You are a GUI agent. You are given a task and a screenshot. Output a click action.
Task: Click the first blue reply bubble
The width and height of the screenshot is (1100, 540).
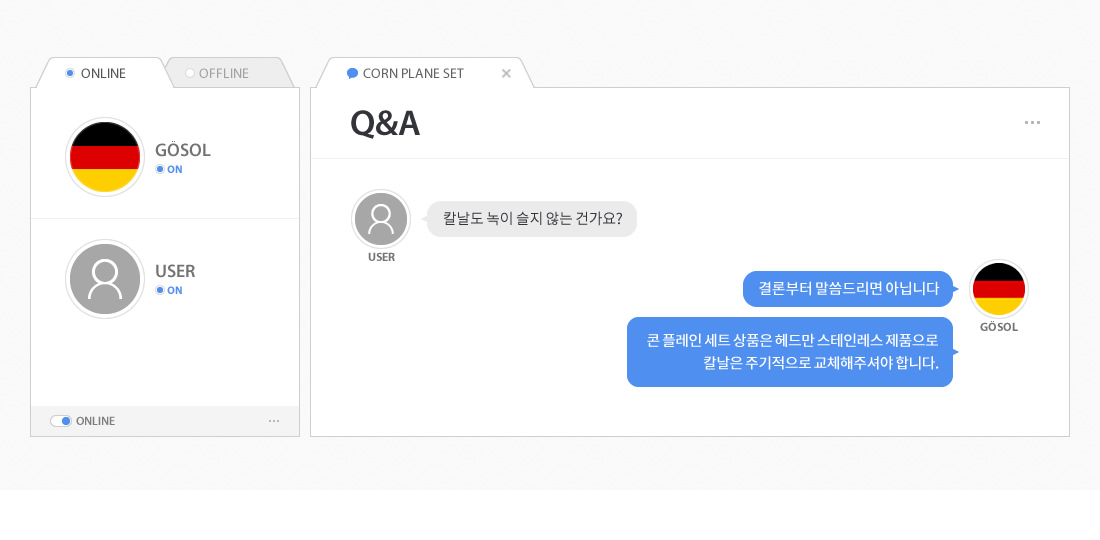(848, 289)
